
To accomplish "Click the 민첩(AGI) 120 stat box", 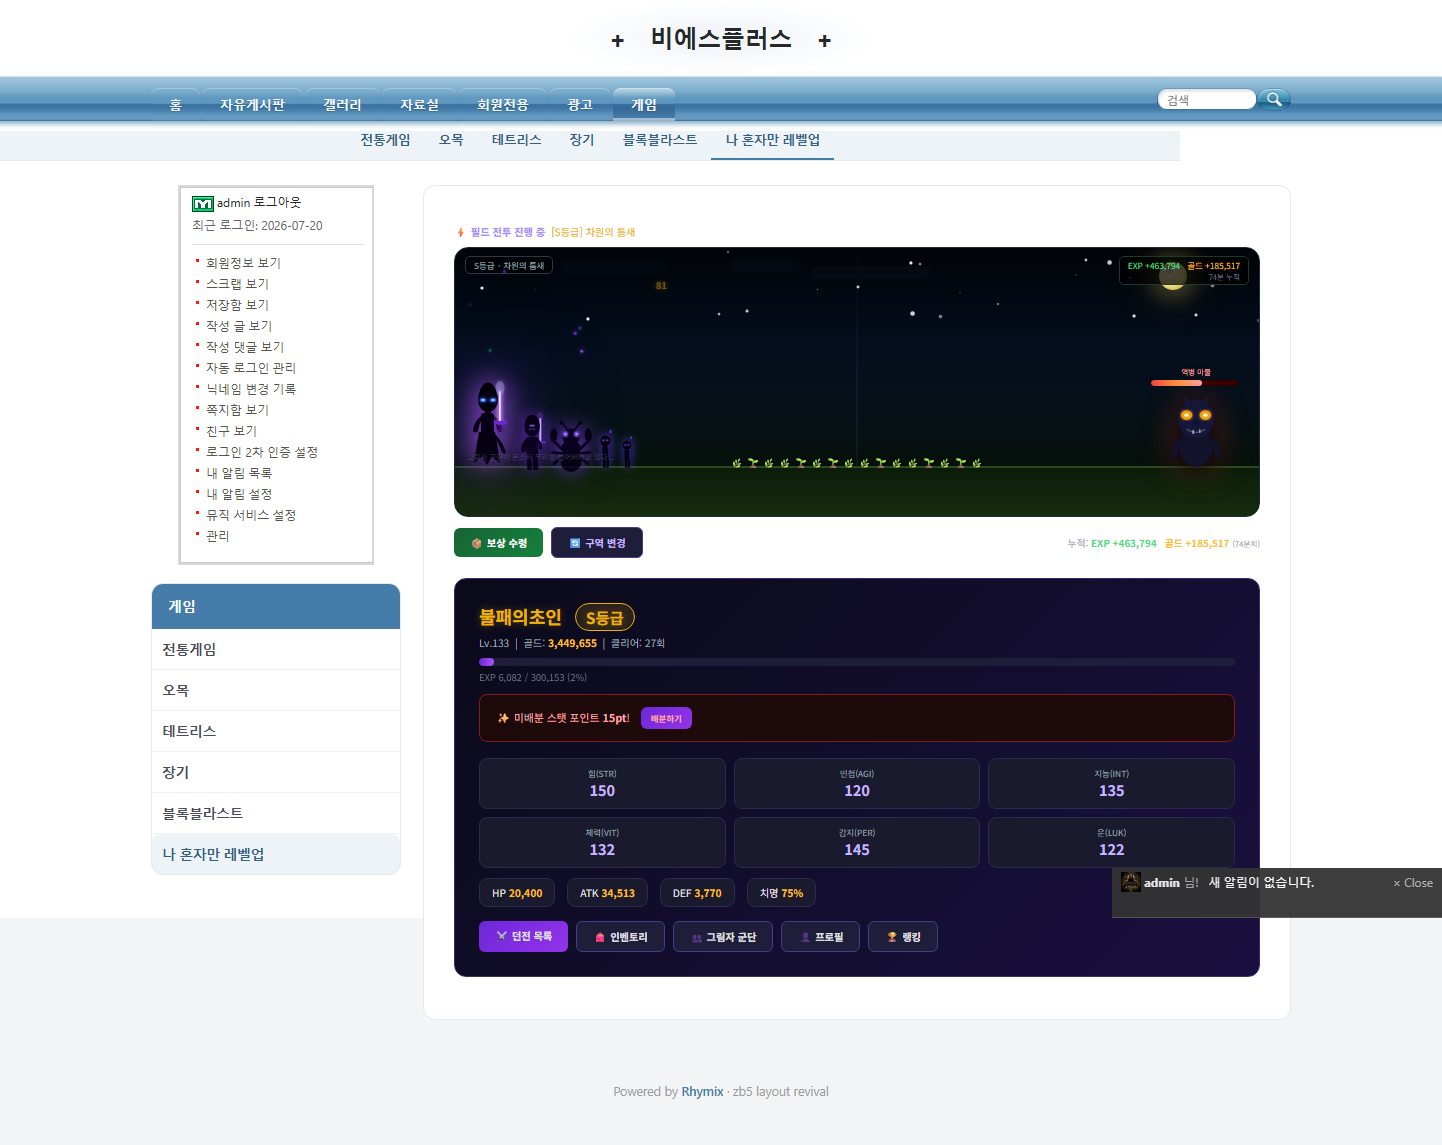I will click(857, 783).
